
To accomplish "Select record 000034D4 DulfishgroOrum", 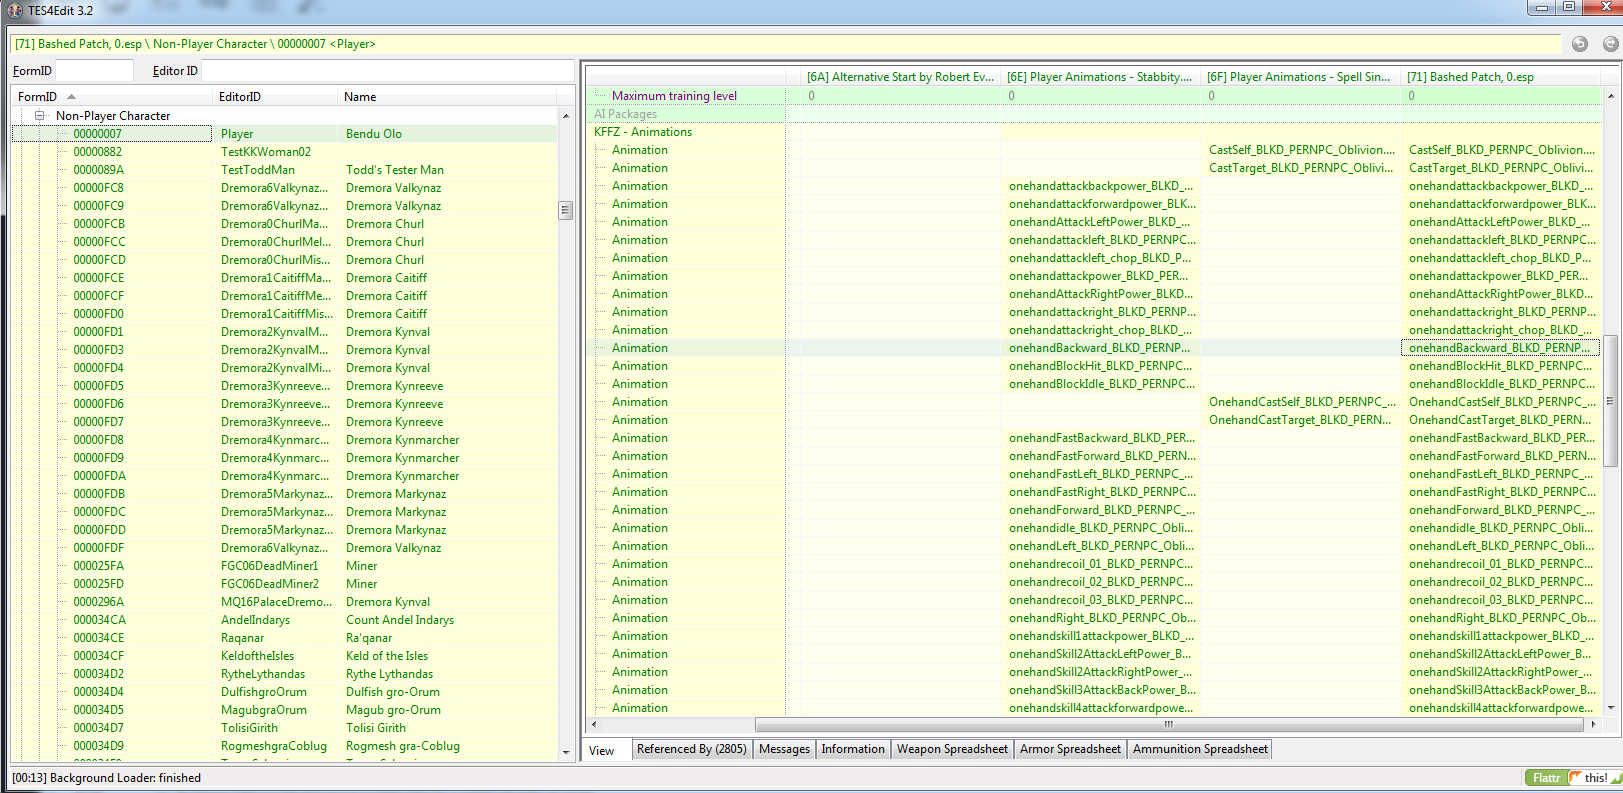I will 284,692.
